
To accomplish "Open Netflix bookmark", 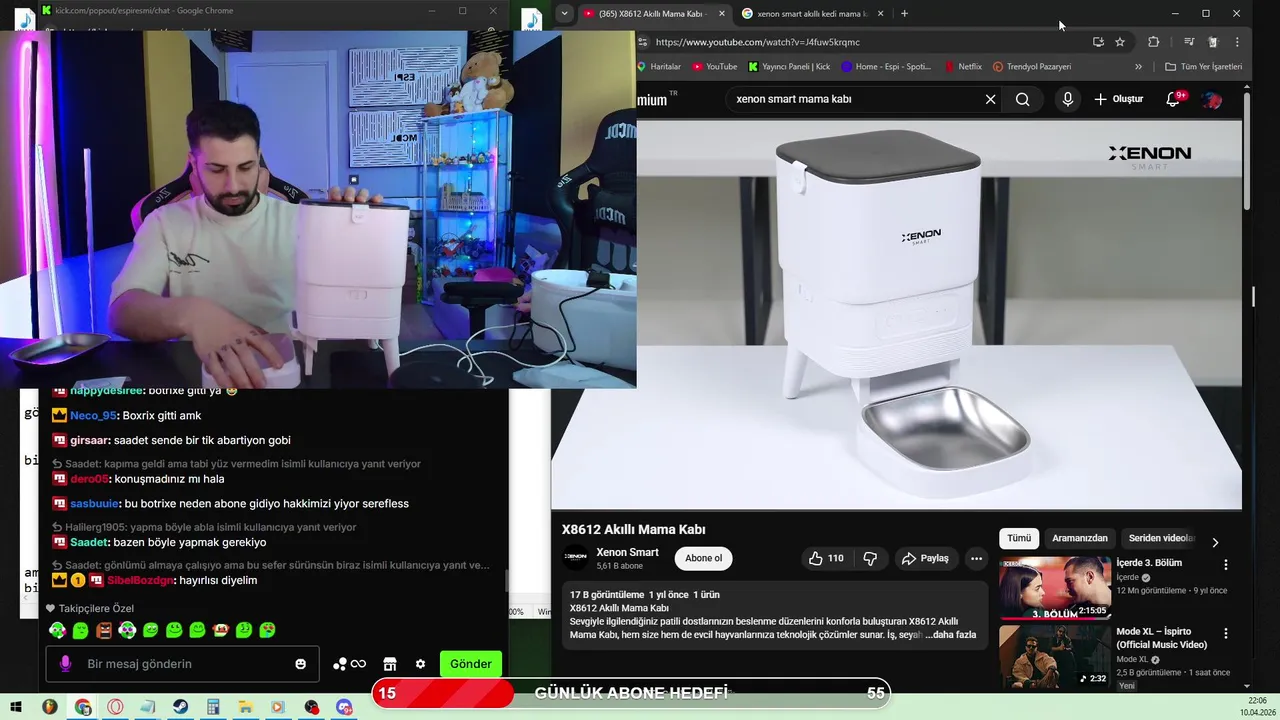I will pos(963,67).
